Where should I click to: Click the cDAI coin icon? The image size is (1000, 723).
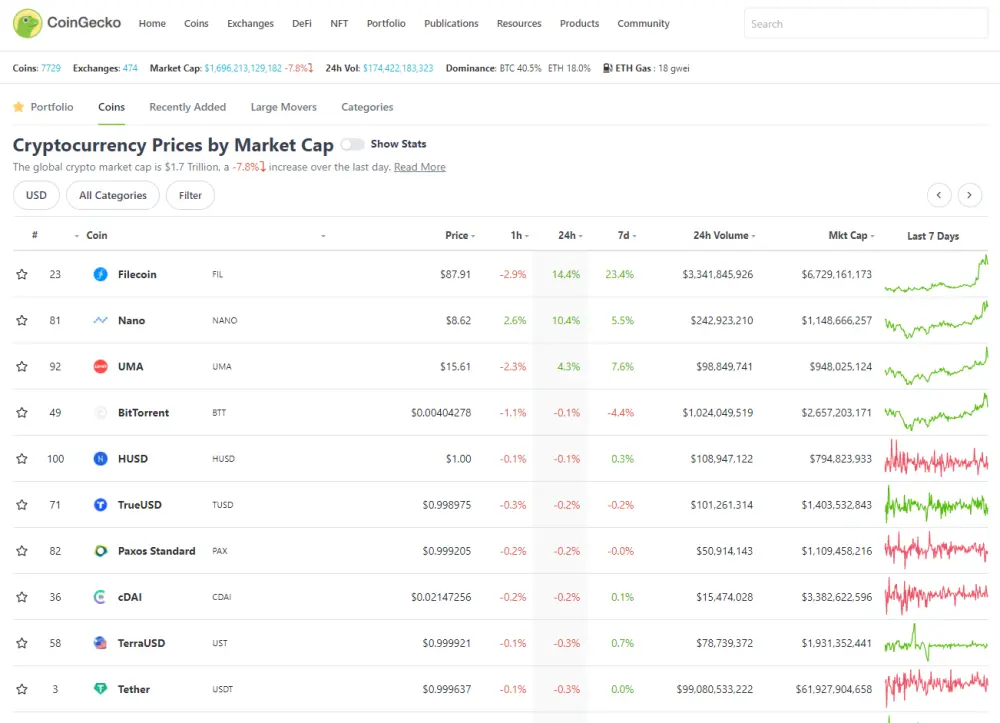point(100,597)
